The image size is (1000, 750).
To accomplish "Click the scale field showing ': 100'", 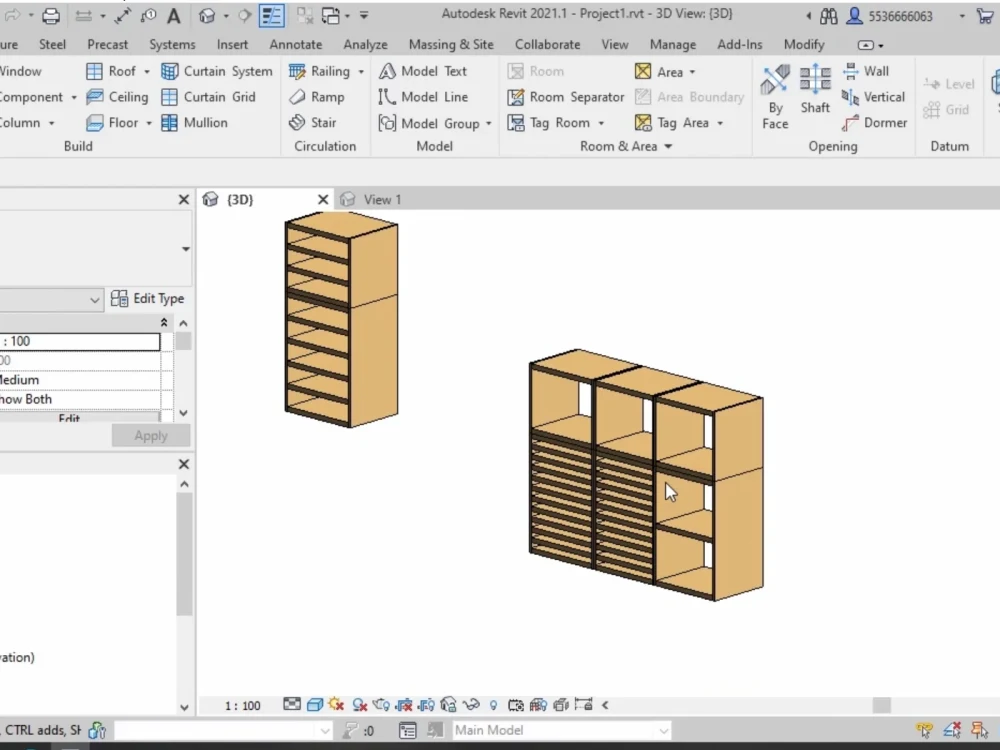I will [x=80, y=341].
